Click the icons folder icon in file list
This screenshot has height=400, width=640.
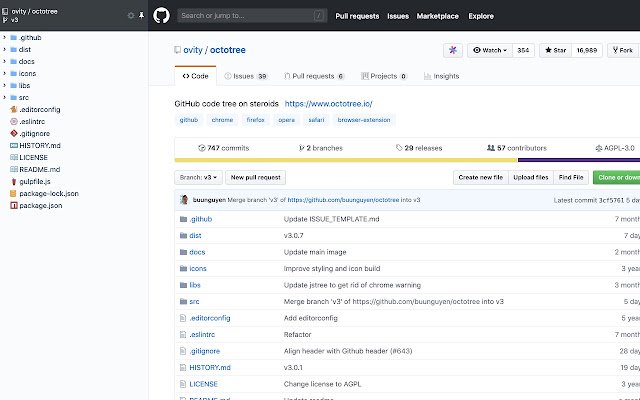183,269
